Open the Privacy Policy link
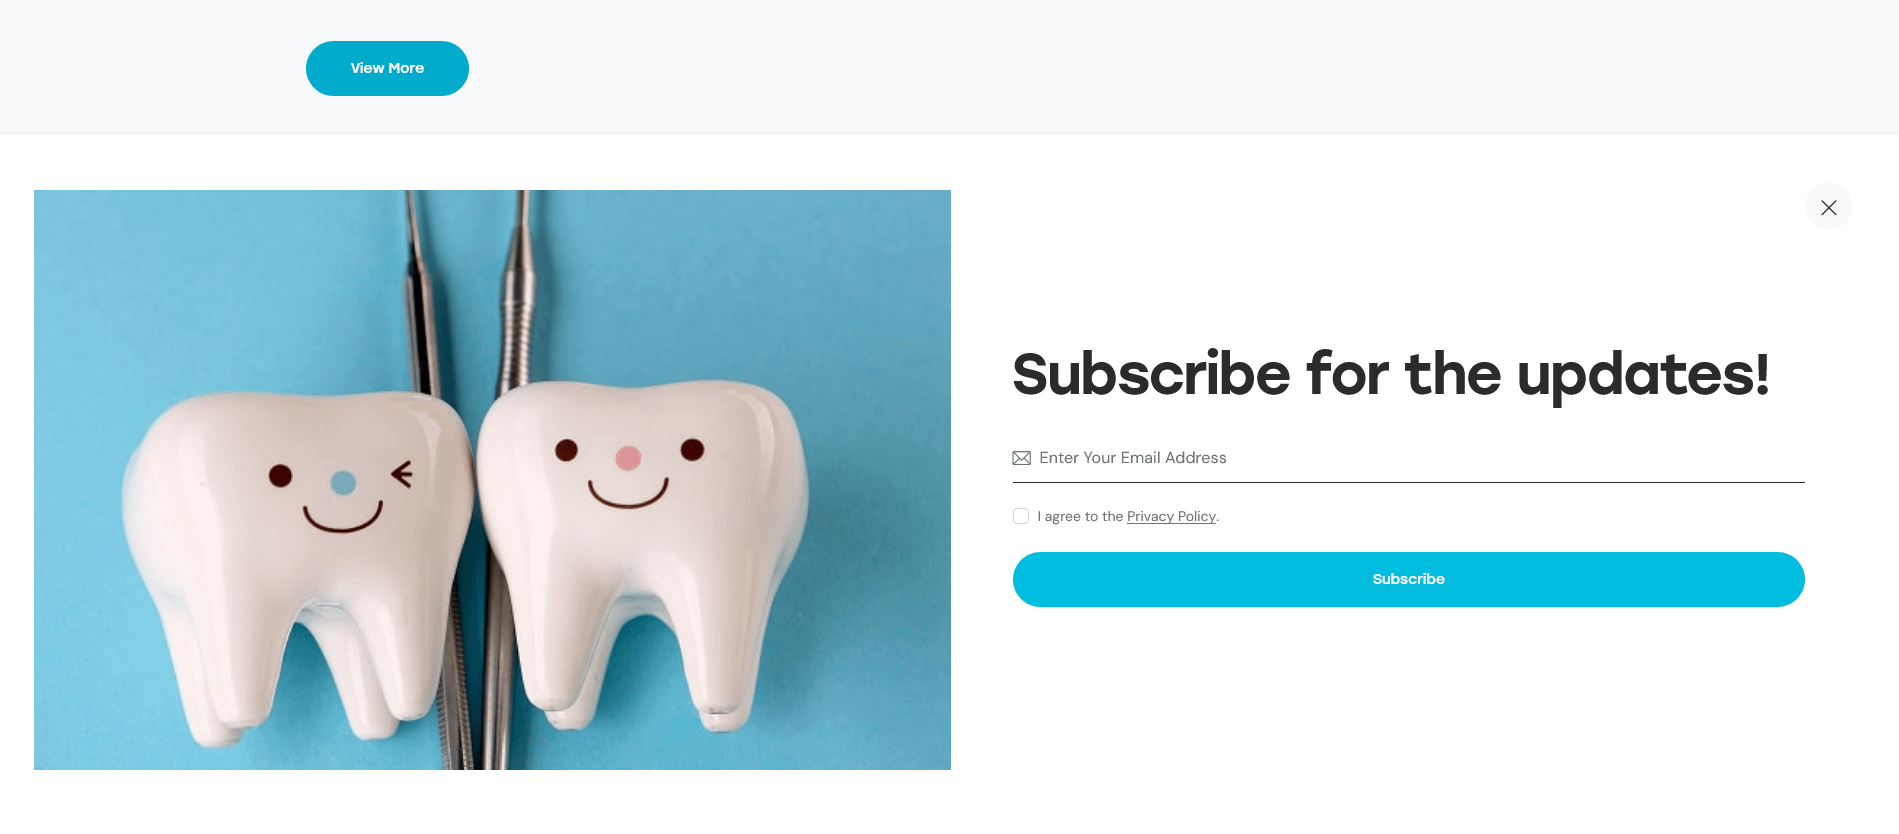 pyautogui.click(x=1171, y=516)
